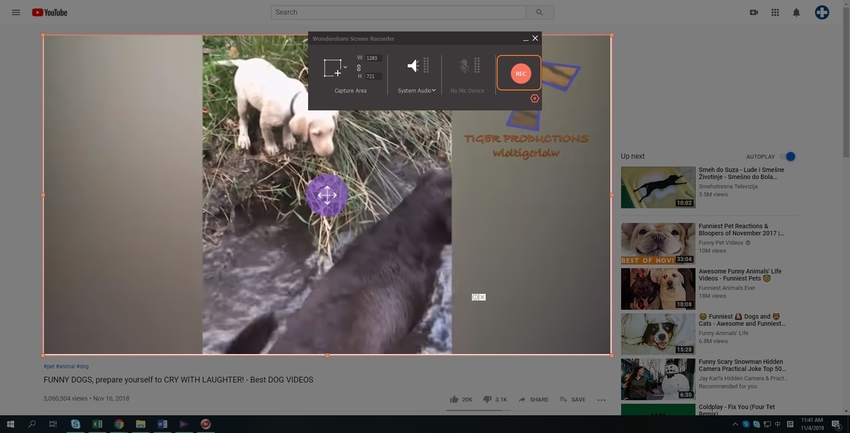
Task: Open YouTube notifications bell
Action: pos(796,12)
